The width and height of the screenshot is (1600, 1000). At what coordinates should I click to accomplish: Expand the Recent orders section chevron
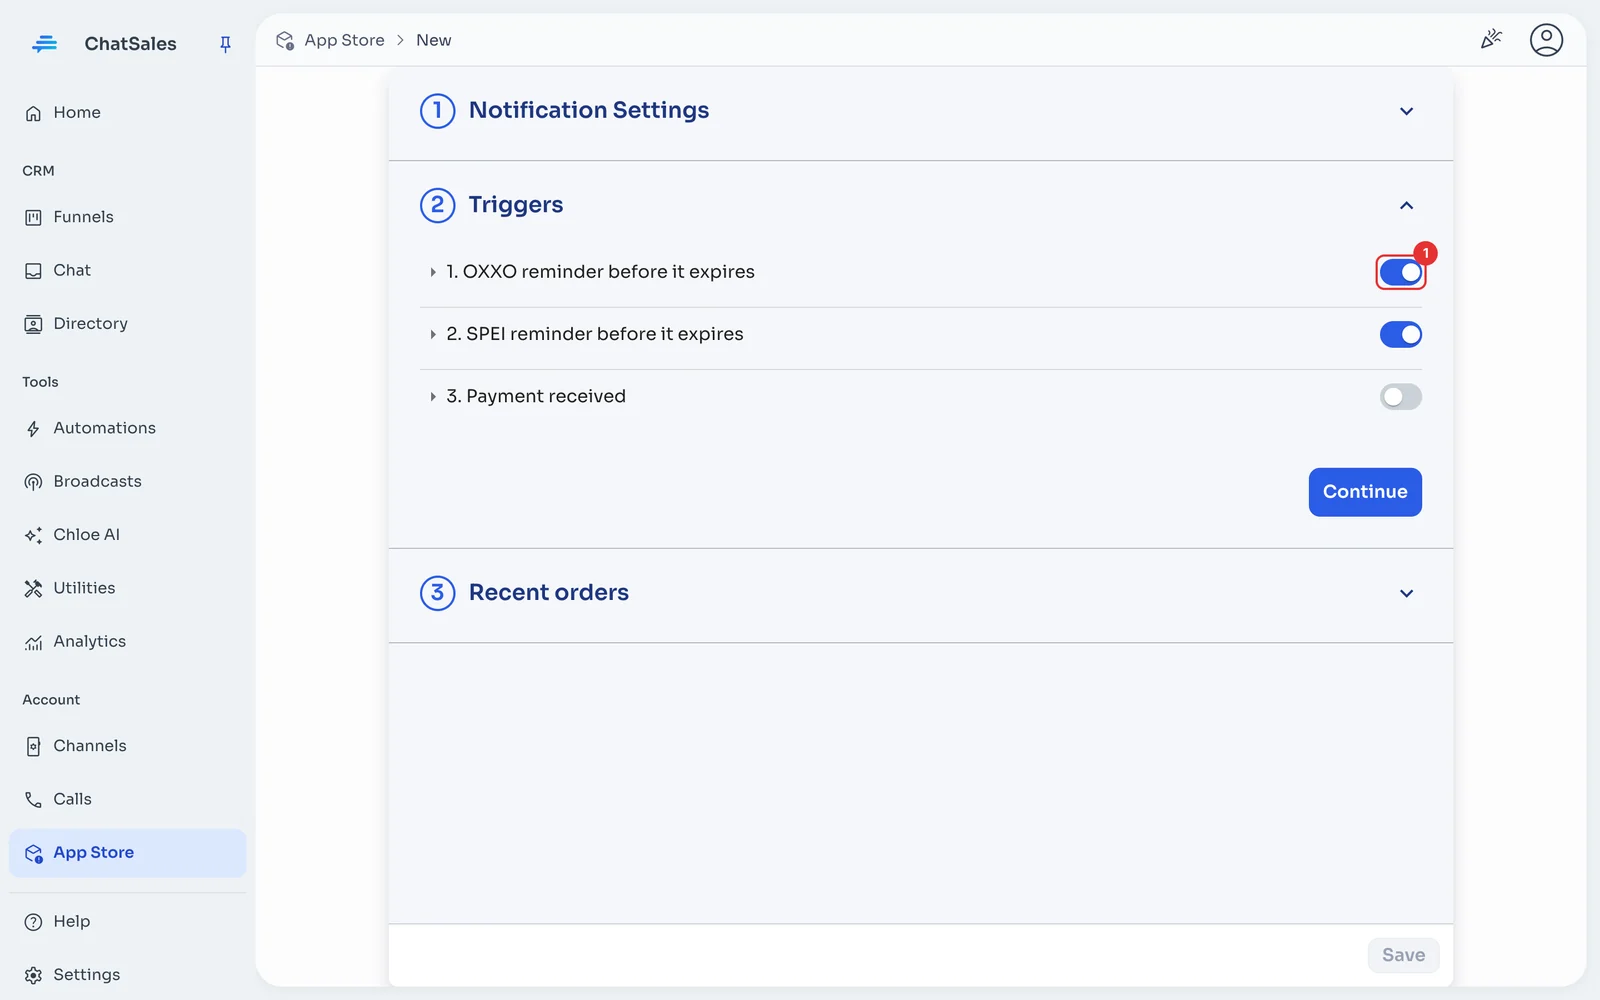point(1406,593)
